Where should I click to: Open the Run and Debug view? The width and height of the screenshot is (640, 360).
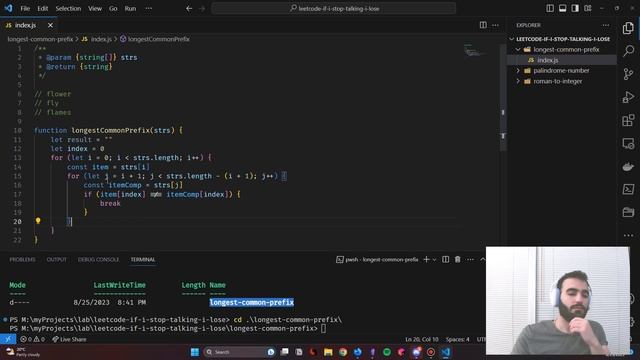pyautogui.click(x=628, y=97)
